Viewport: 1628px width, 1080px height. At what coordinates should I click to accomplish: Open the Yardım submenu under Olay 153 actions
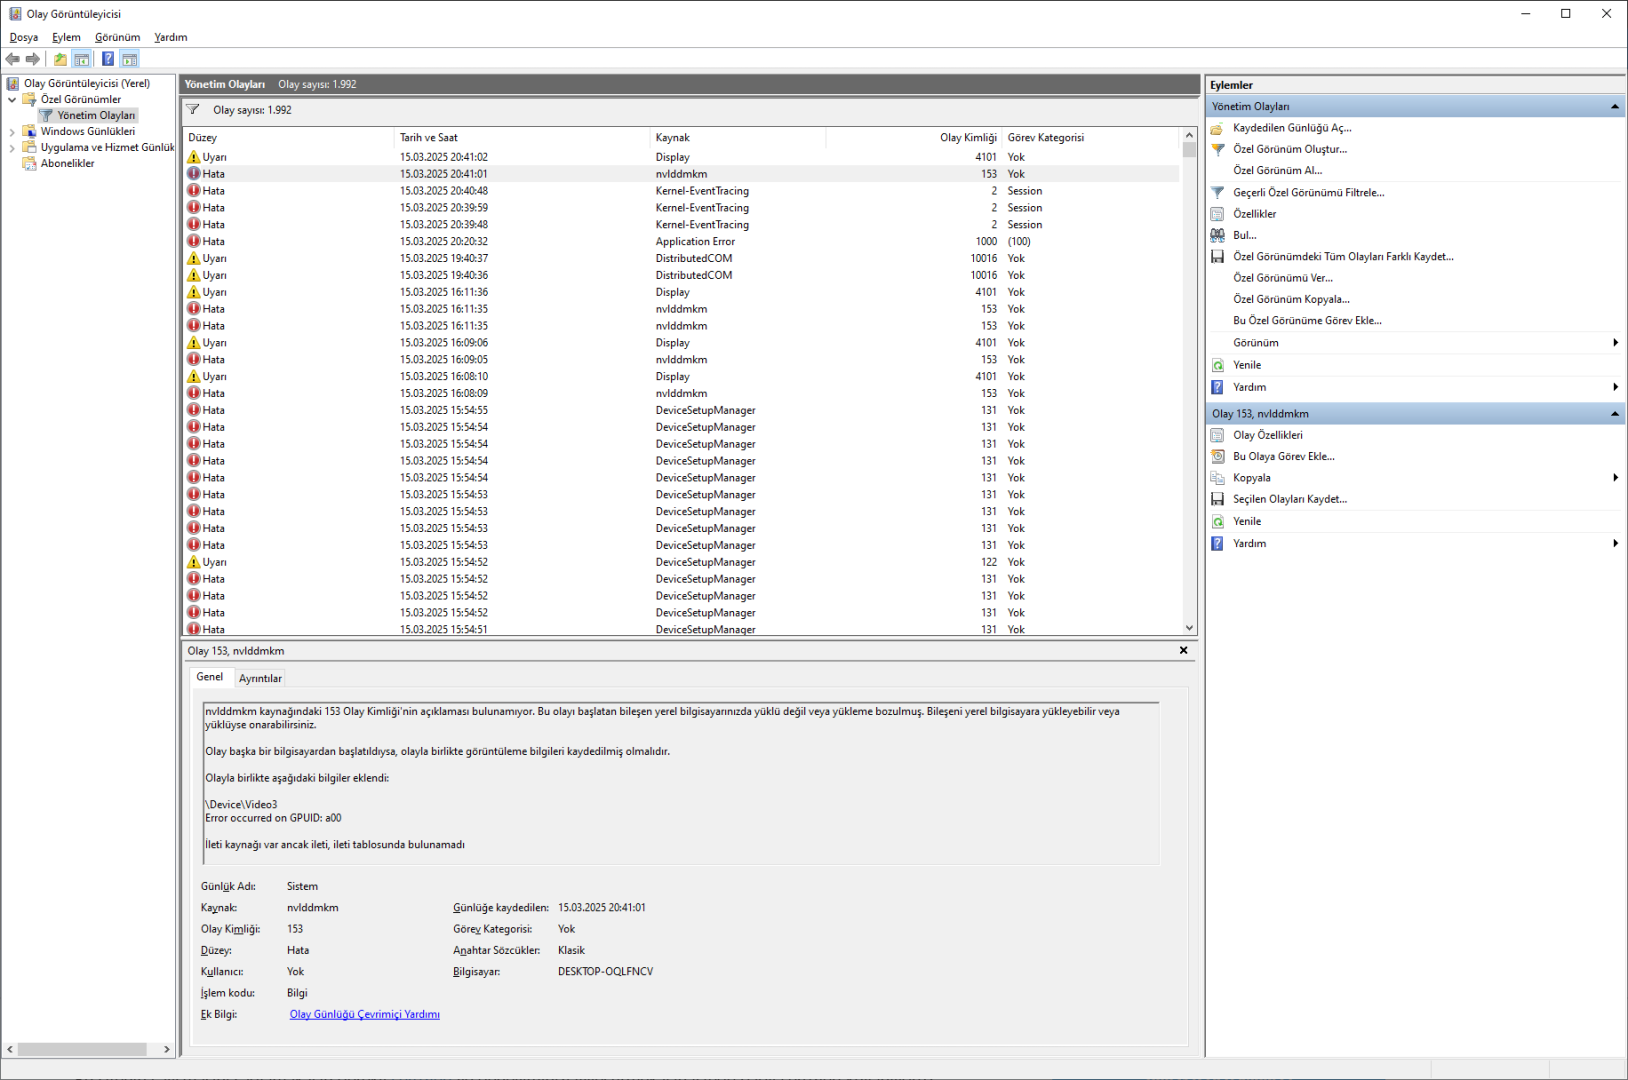coord(1415,543)
